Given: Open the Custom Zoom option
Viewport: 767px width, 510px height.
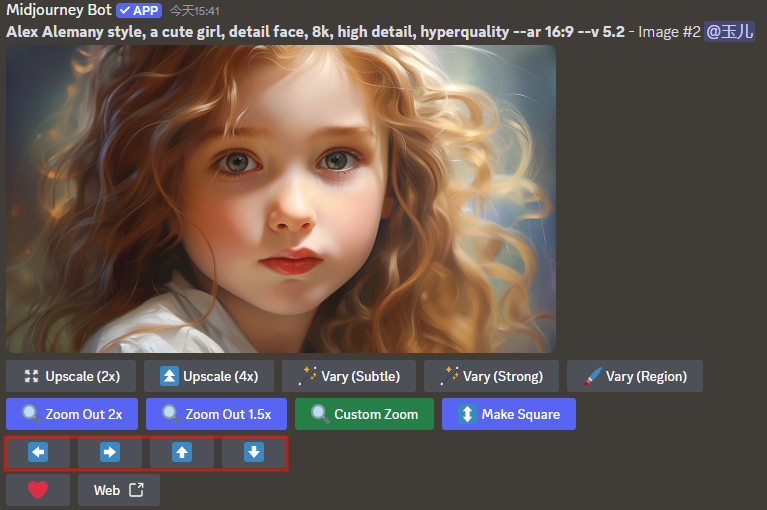Looking at the screenshot, I should click(364, 414).
